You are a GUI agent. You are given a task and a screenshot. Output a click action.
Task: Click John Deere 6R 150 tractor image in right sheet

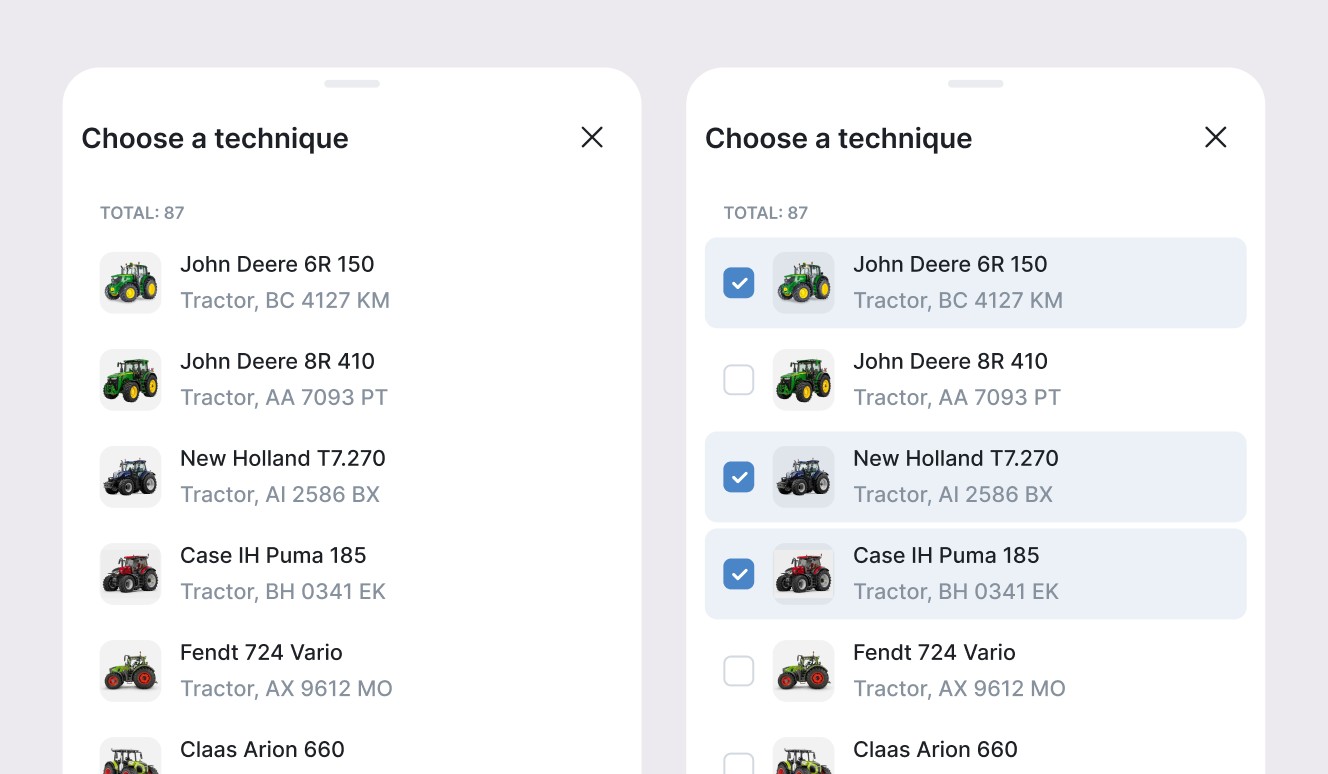click(804, 283)
